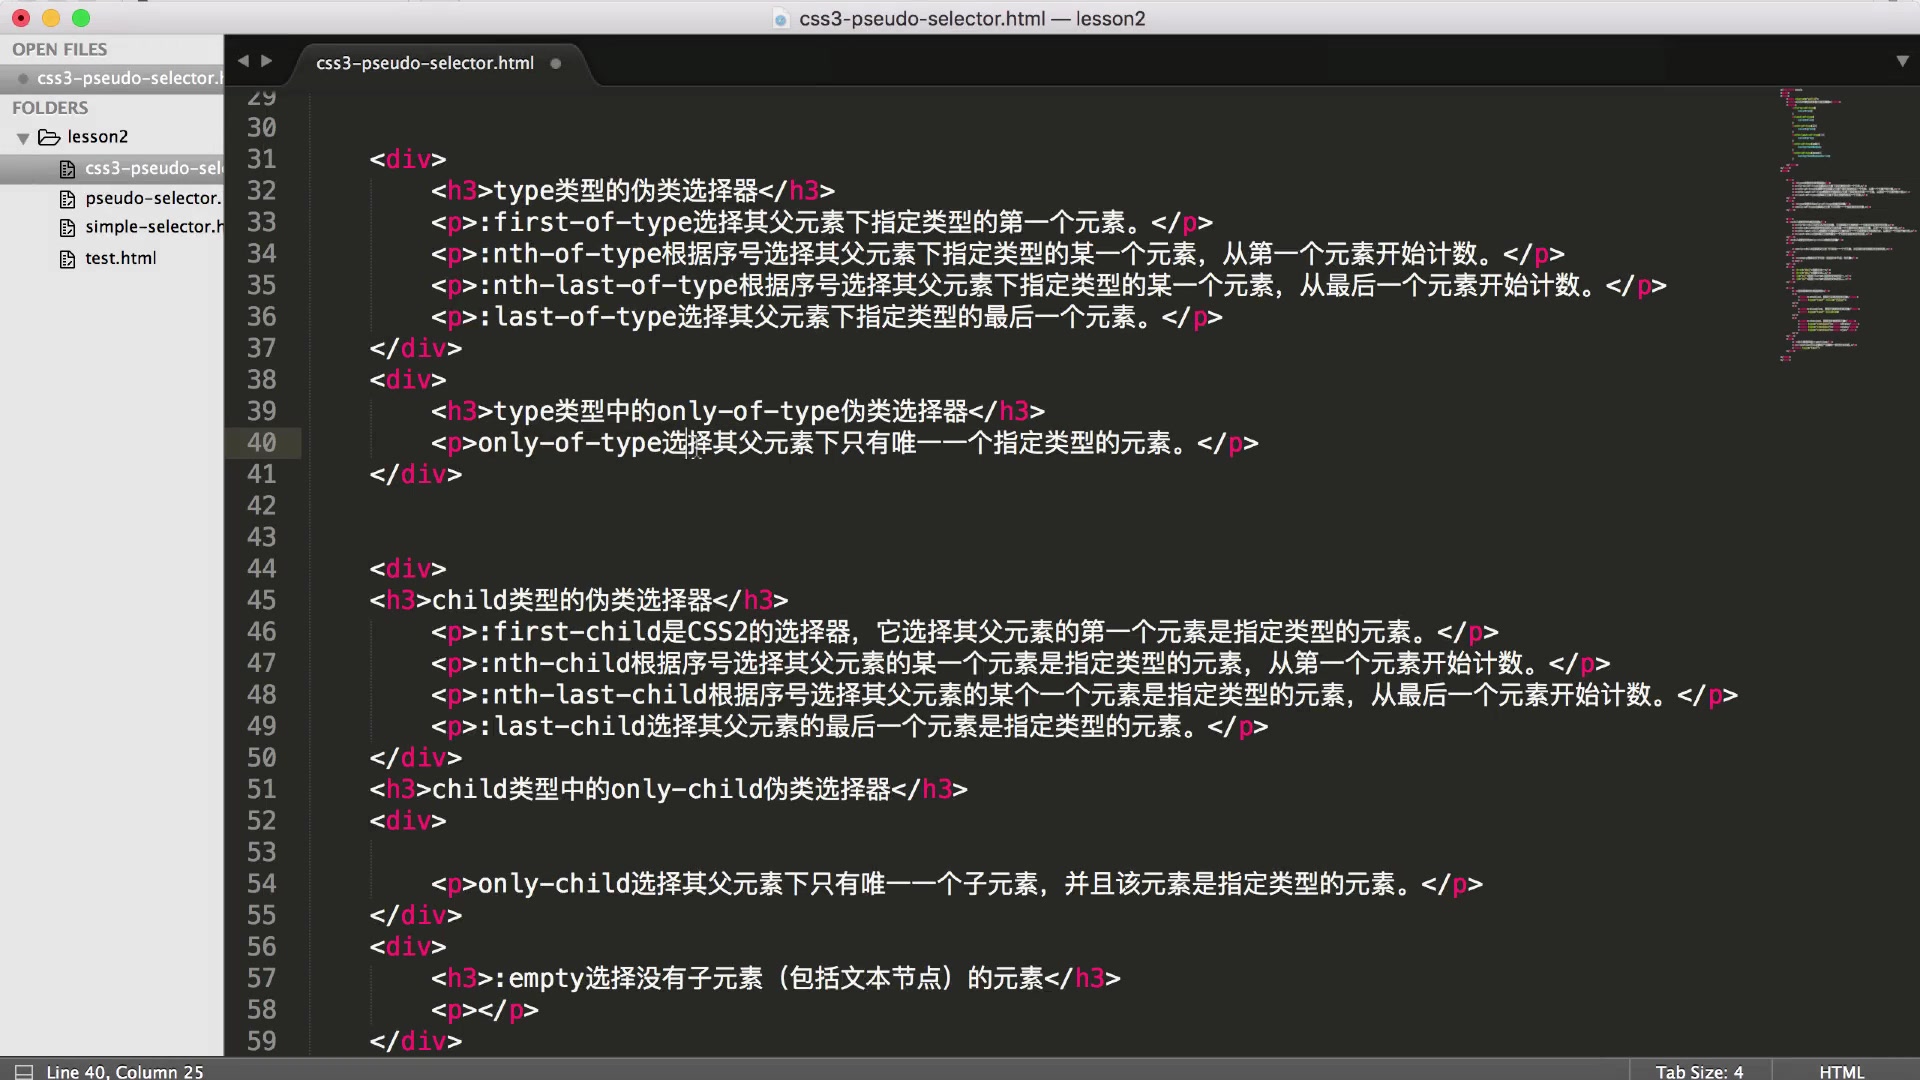Collapse the lesson2 folder triangle

(23, 138)
